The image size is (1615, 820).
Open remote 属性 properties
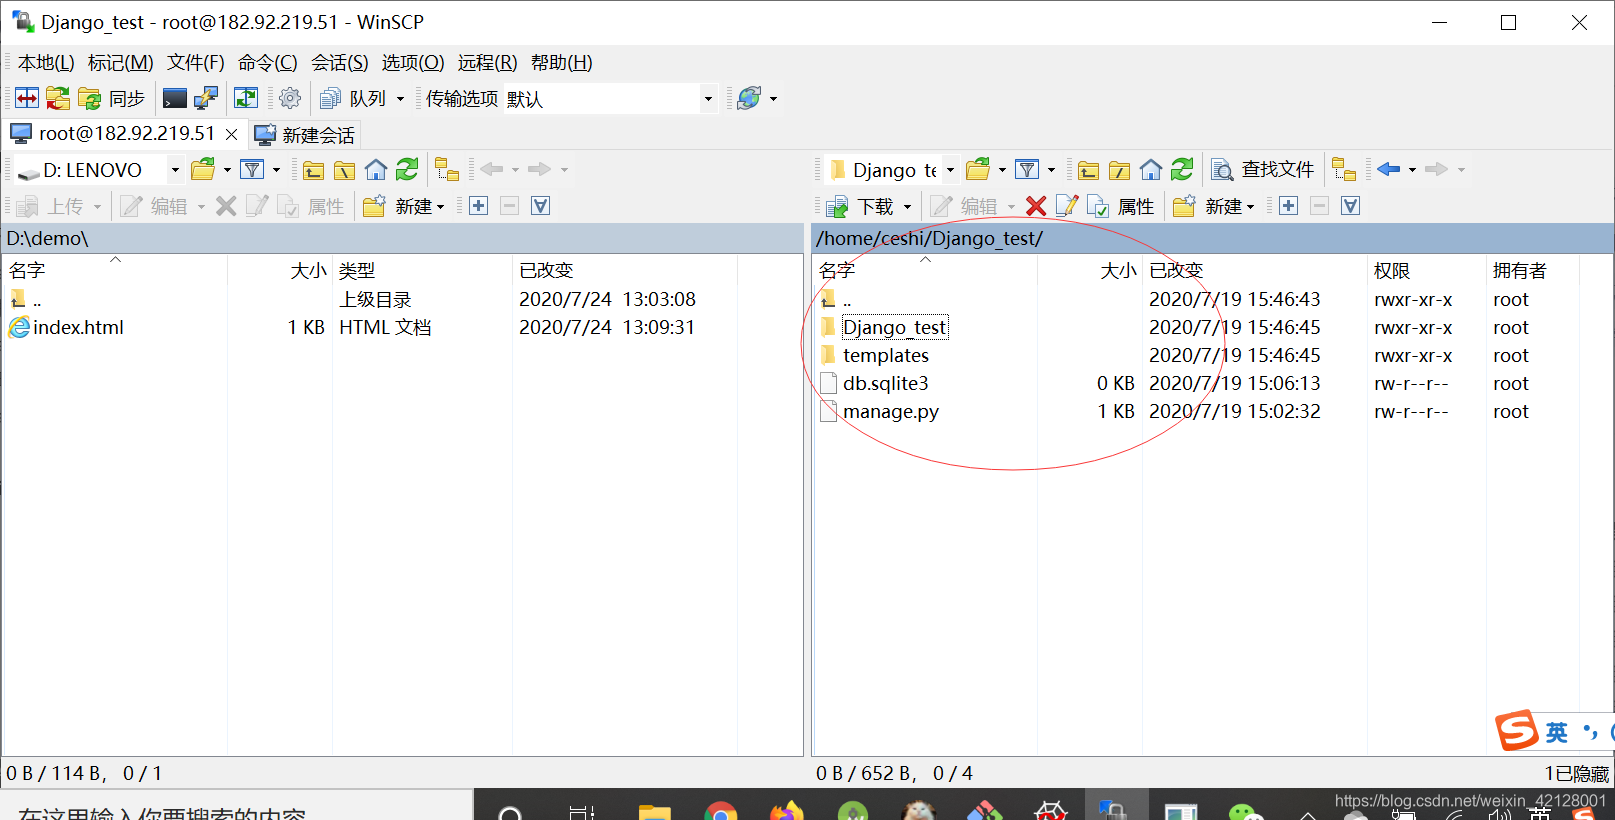tap(1122, 206)
